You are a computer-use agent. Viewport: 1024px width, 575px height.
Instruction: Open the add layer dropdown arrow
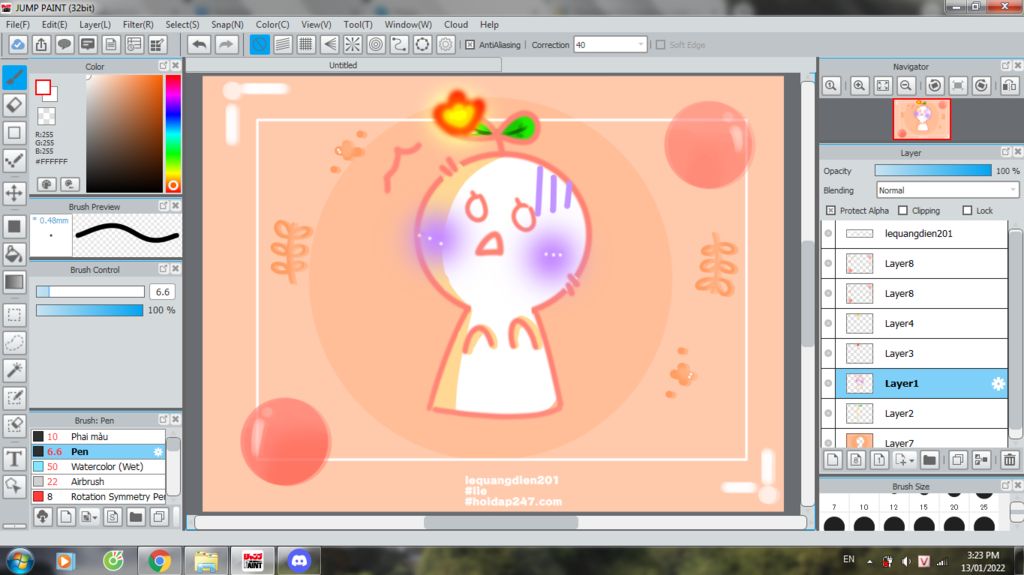911,461
